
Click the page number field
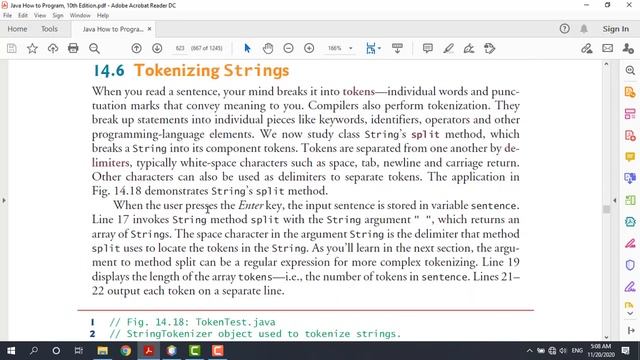point(180,48)
